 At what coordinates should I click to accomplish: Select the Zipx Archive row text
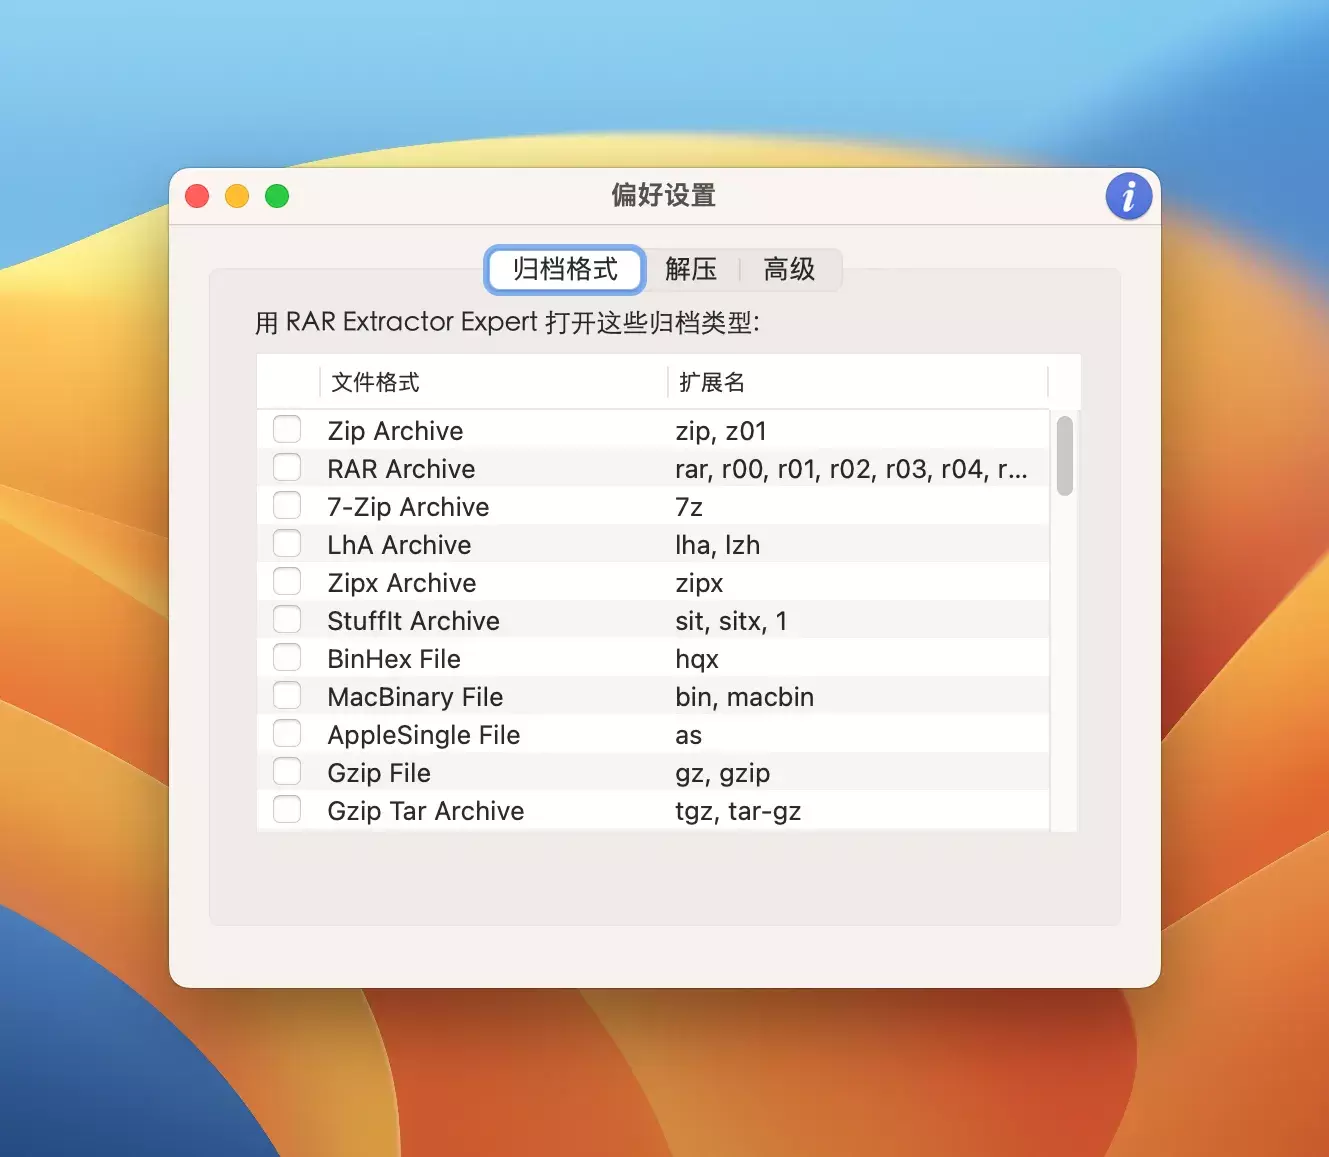[x=402, y=583]
